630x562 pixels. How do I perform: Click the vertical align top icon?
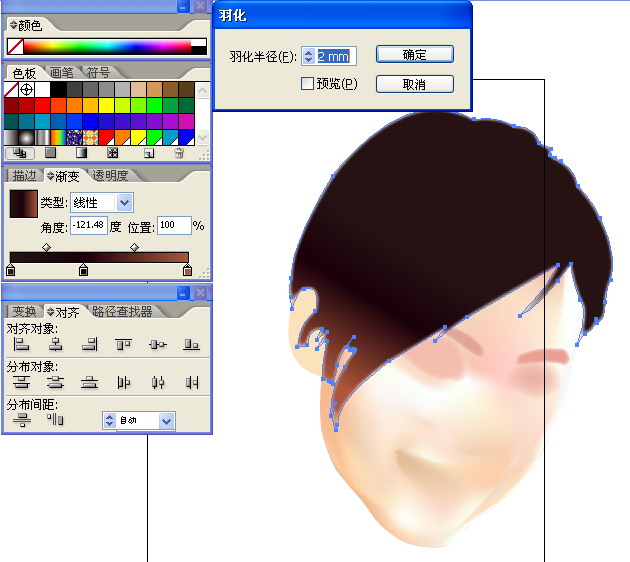pos(123,345)
